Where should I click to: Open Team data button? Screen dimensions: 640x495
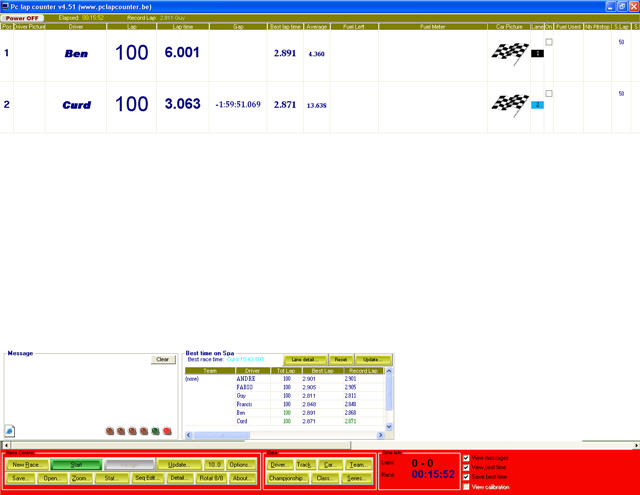(x=358, y=465)
